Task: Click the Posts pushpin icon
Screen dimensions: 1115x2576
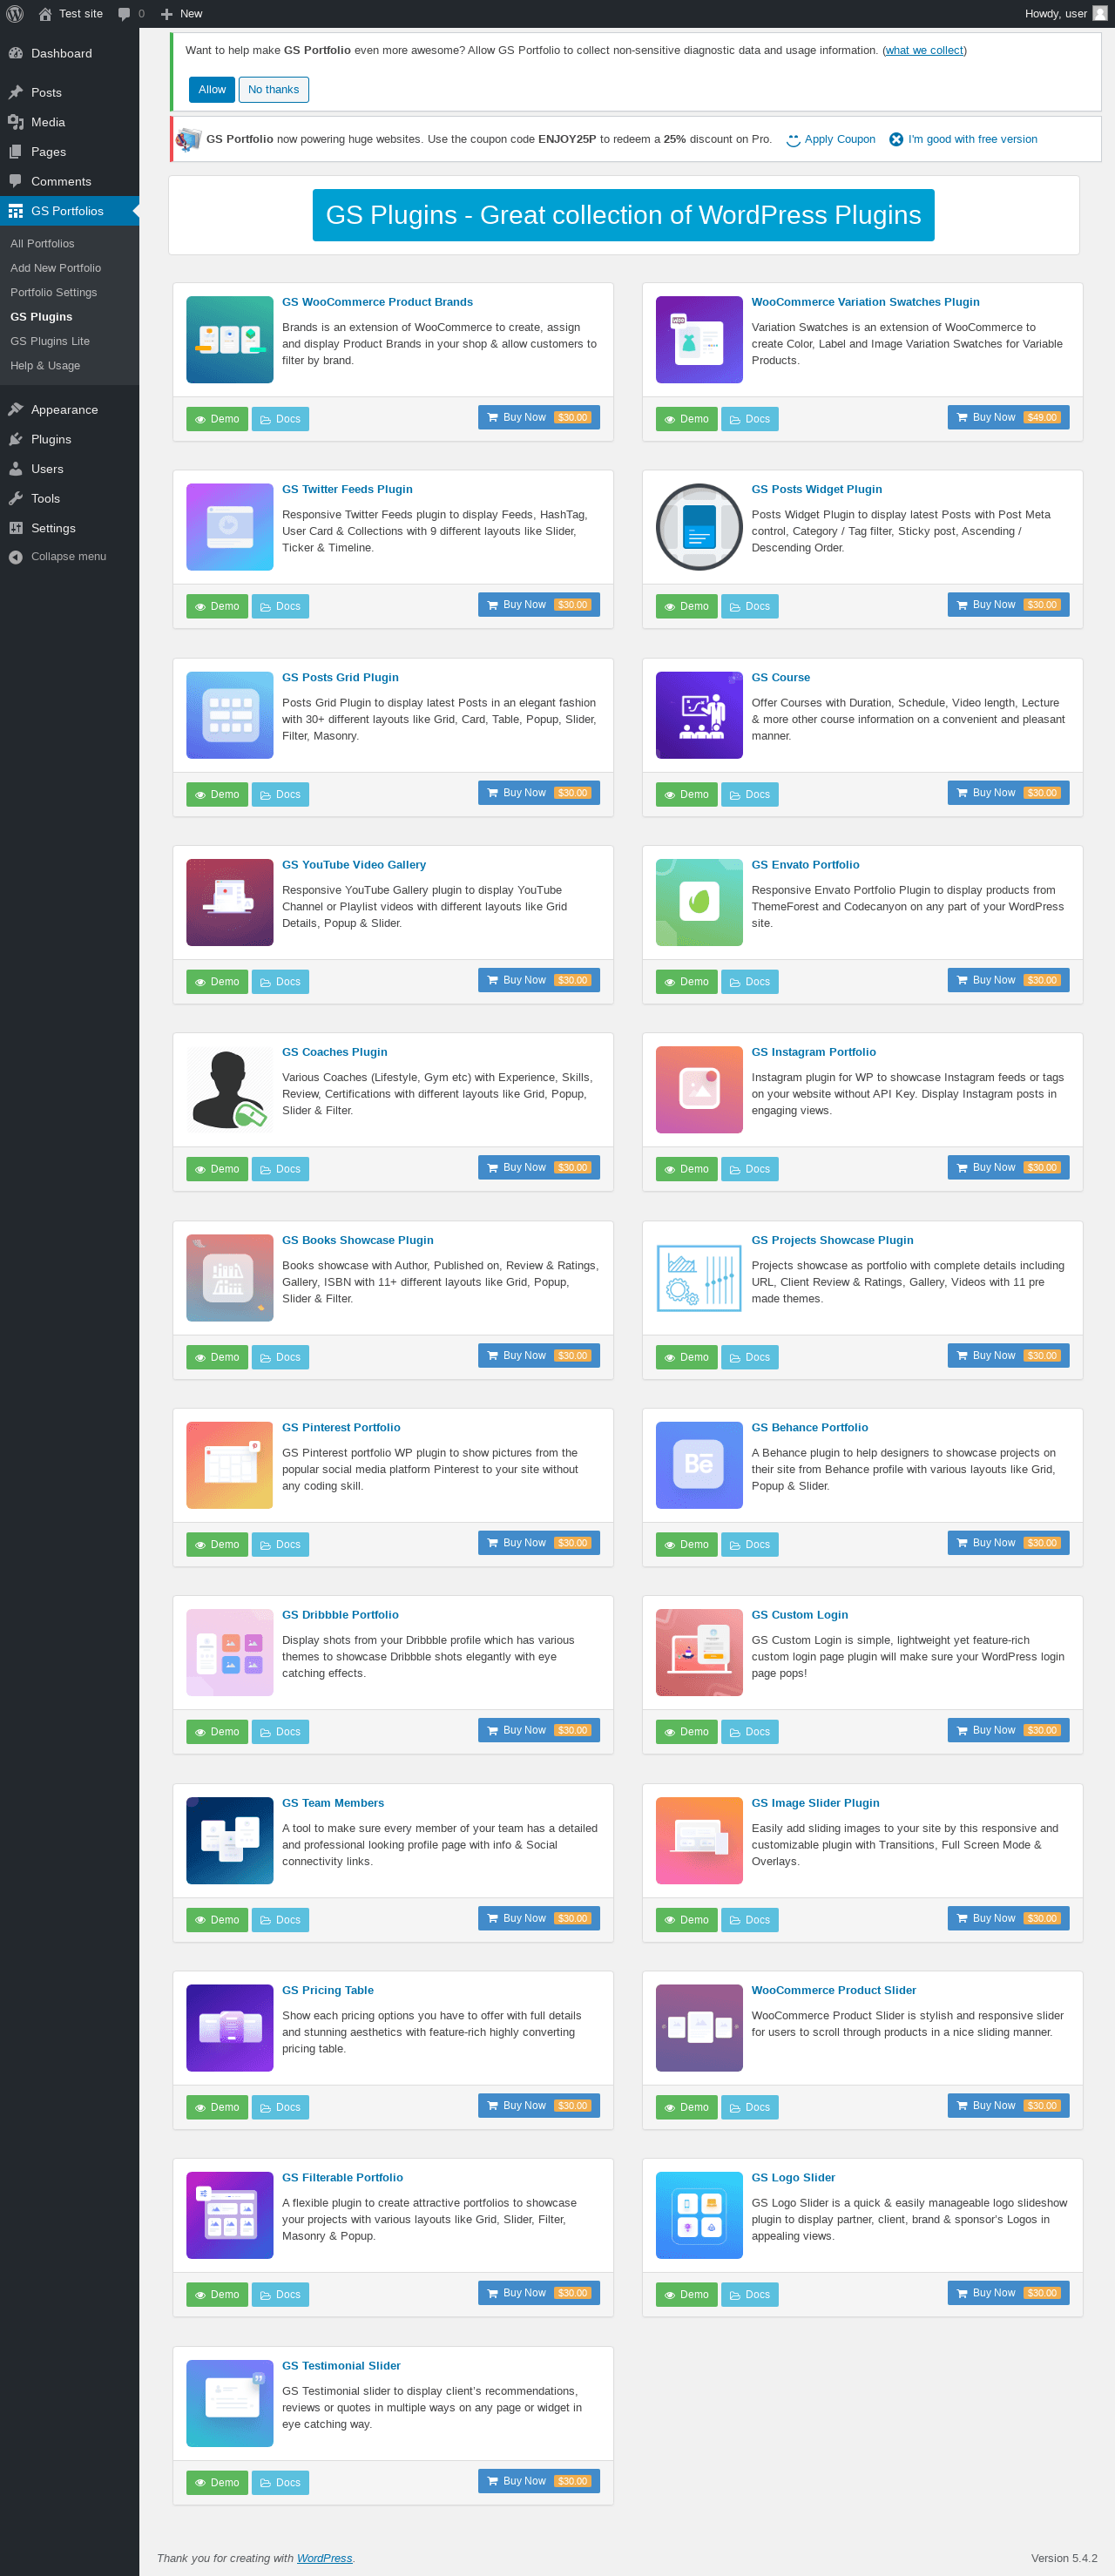Action: [16, 92]
